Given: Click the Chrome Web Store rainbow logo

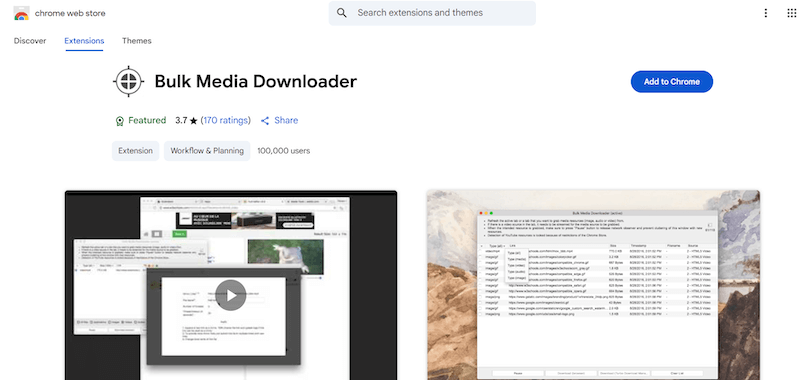Looking at the screenshot, I should (21, 13).
